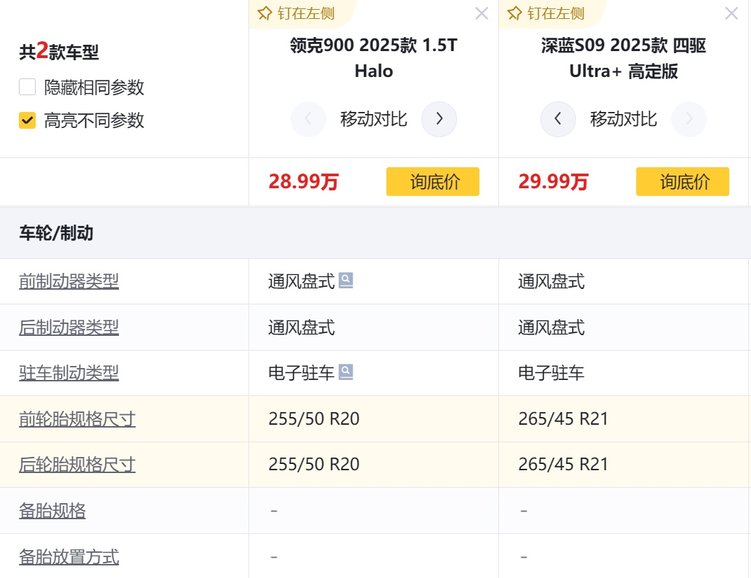
Task: Select 领克900 rear tire value 255/50 R20
Action: tap(314, 465)
